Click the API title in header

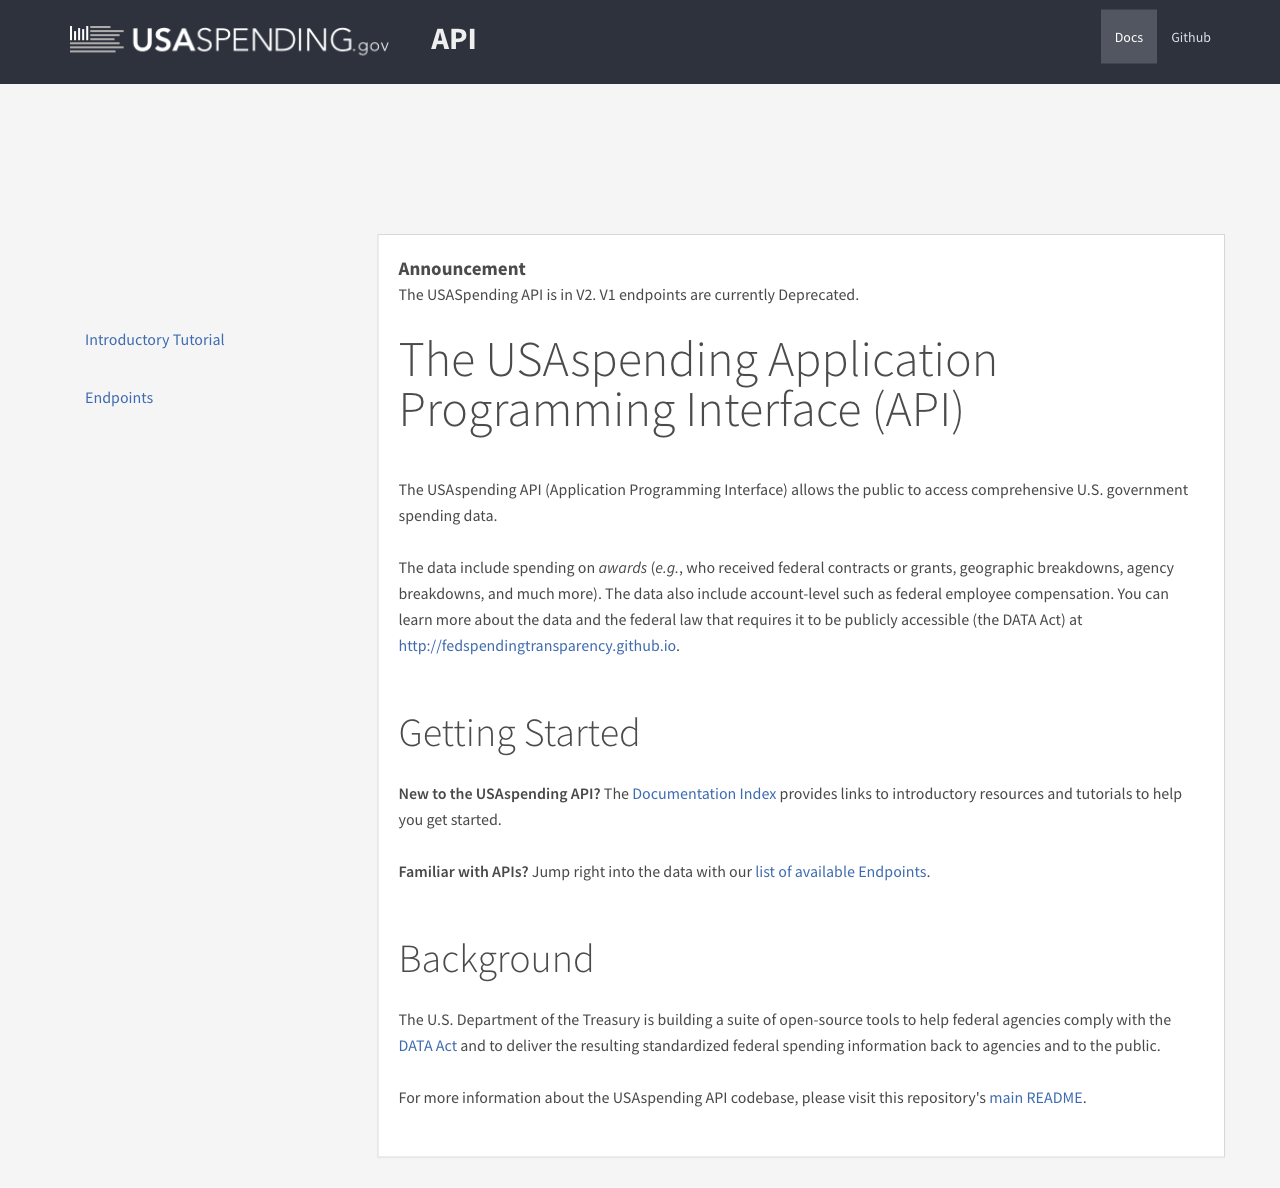click(x=453, y=39)
